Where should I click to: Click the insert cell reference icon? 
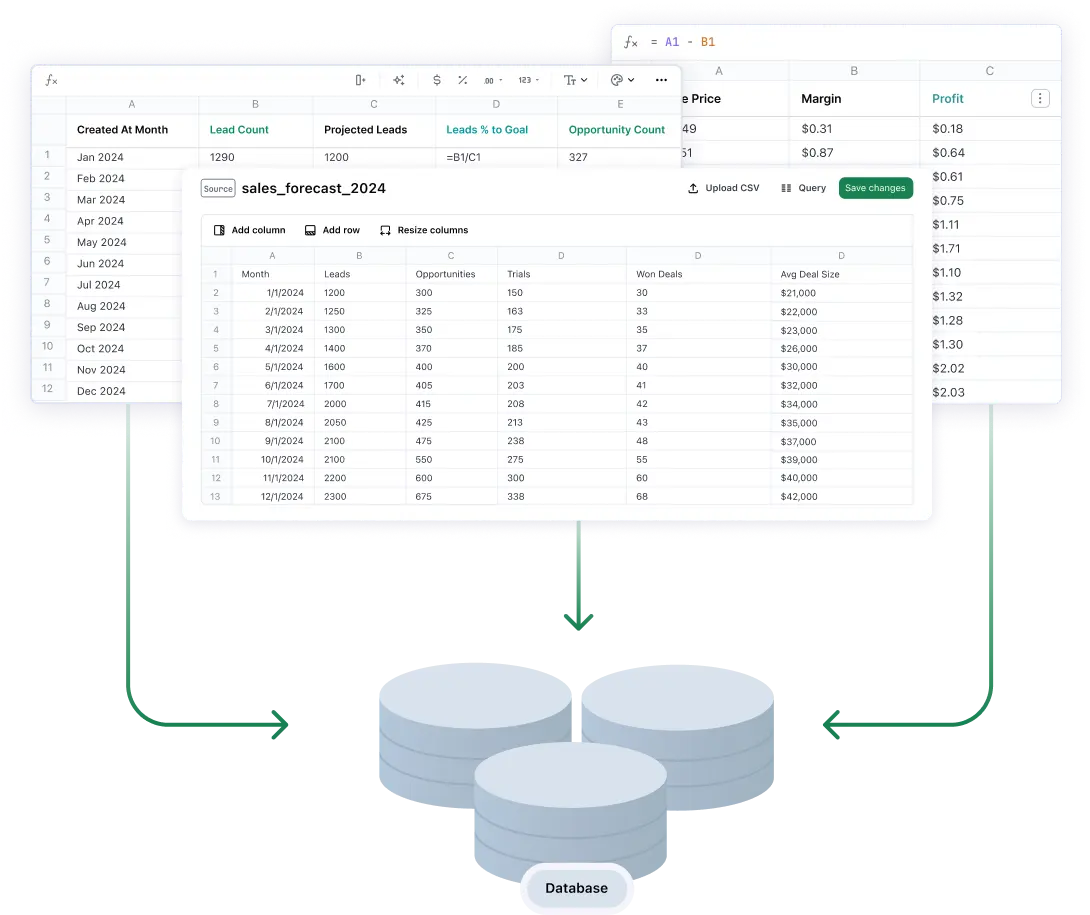[360, 80]
